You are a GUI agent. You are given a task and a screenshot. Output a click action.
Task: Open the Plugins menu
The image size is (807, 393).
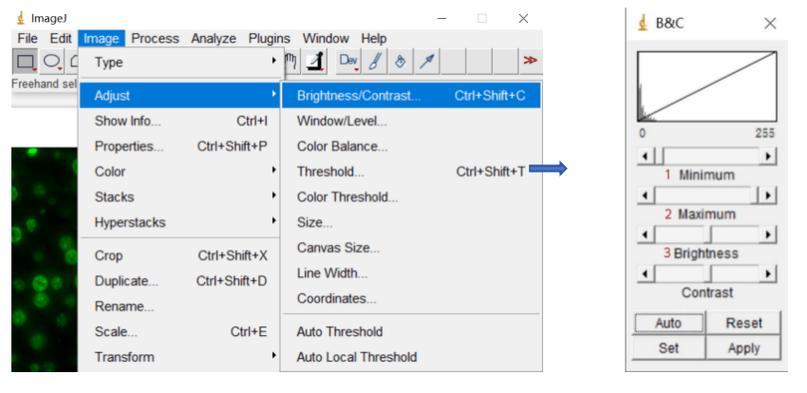[x=269, y=39]
